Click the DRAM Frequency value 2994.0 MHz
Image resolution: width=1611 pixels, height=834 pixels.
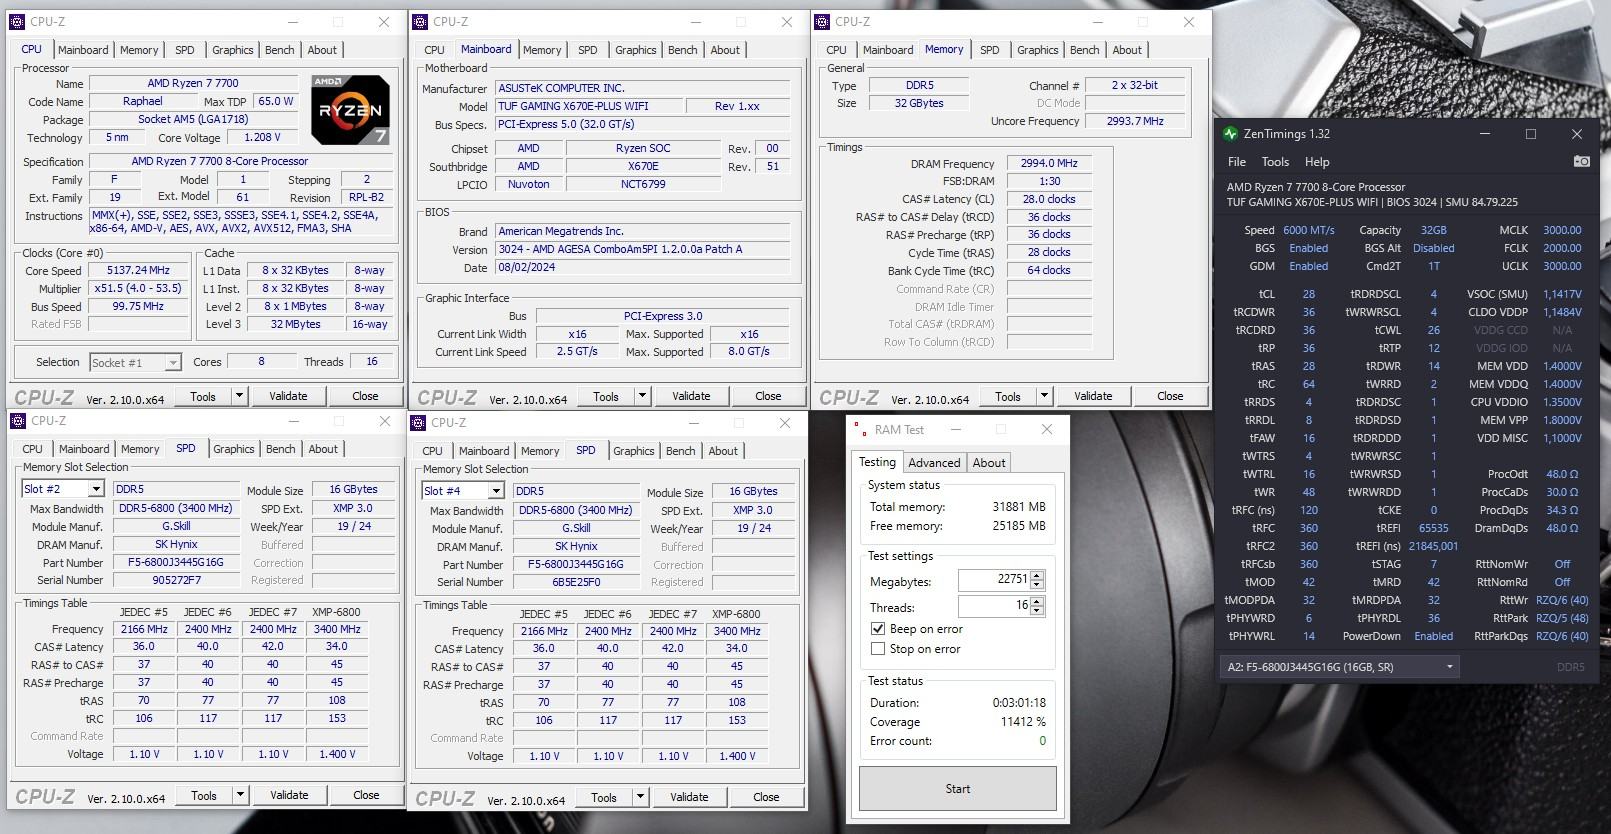1049,163
